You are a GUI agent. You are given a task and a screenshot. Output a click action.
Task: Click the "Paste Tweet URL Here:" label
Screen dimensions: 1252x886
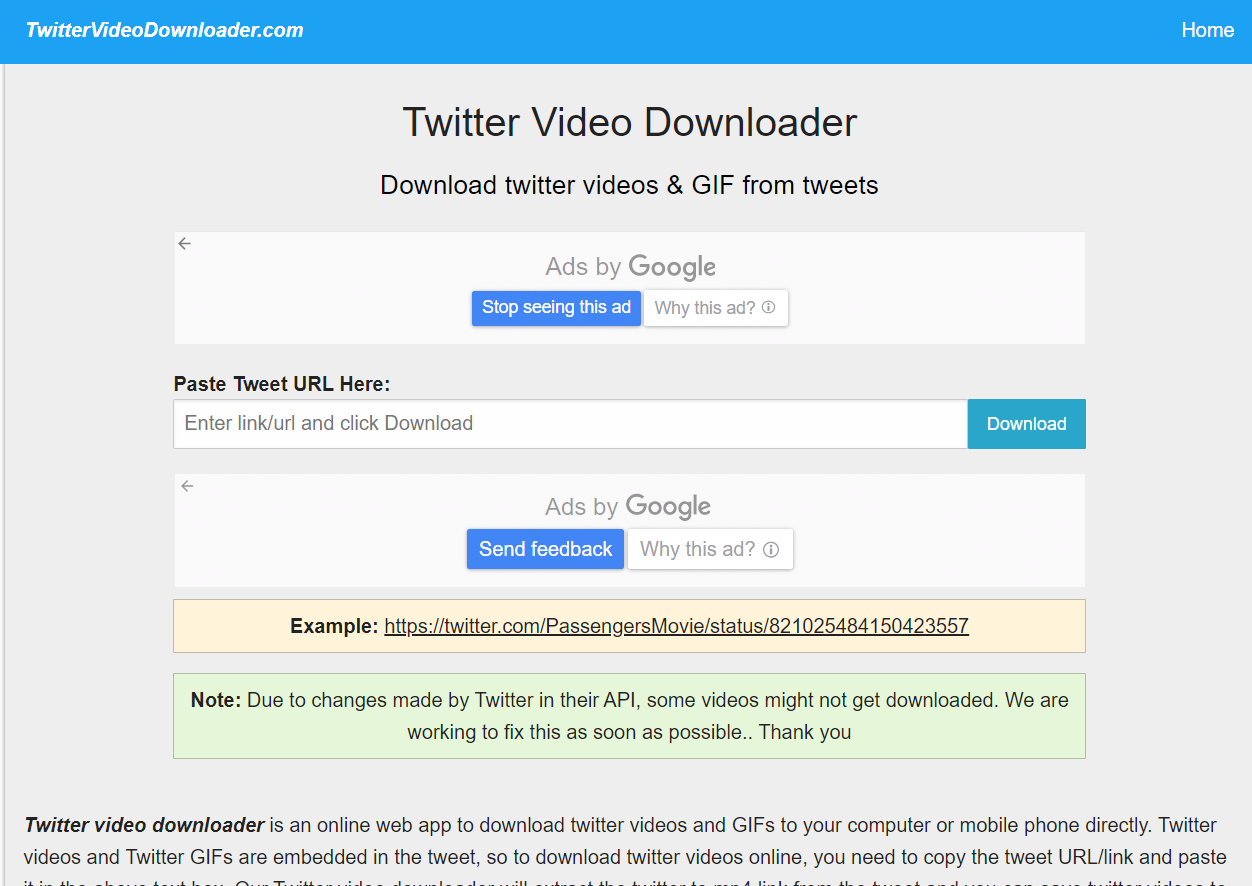click(x=282, y=384)
